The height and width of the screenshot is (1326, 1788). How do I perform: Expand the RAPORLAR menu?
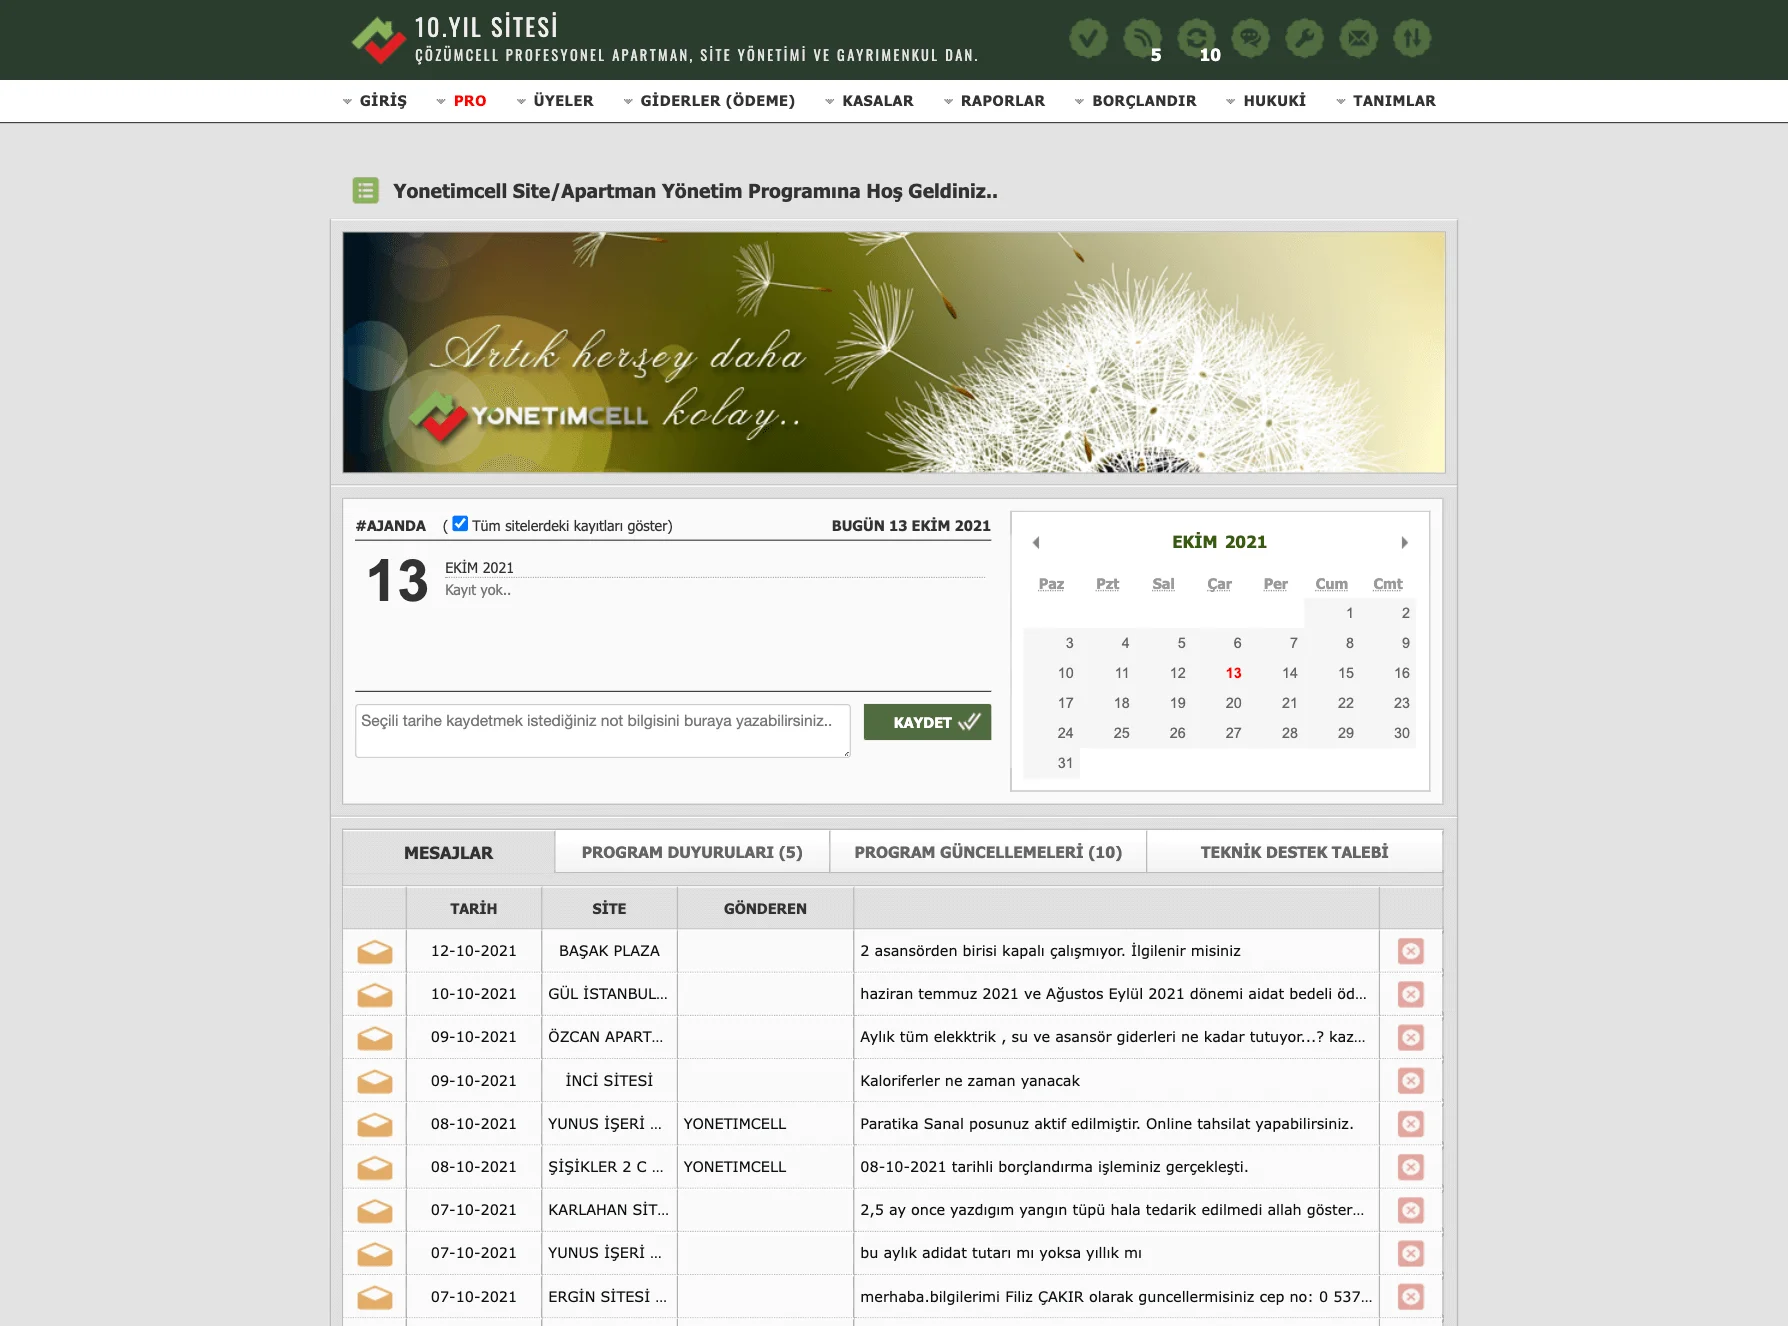(994, 101)
